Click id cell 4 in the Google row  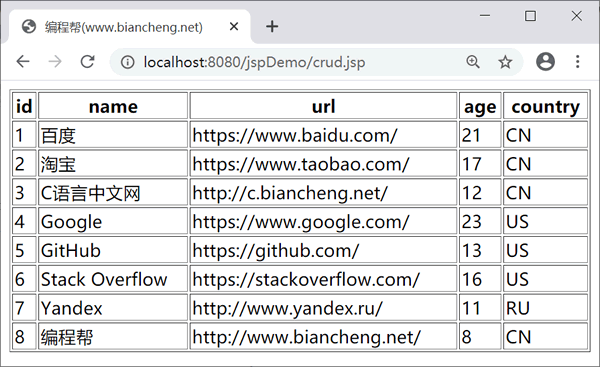[x=24, y=221]
